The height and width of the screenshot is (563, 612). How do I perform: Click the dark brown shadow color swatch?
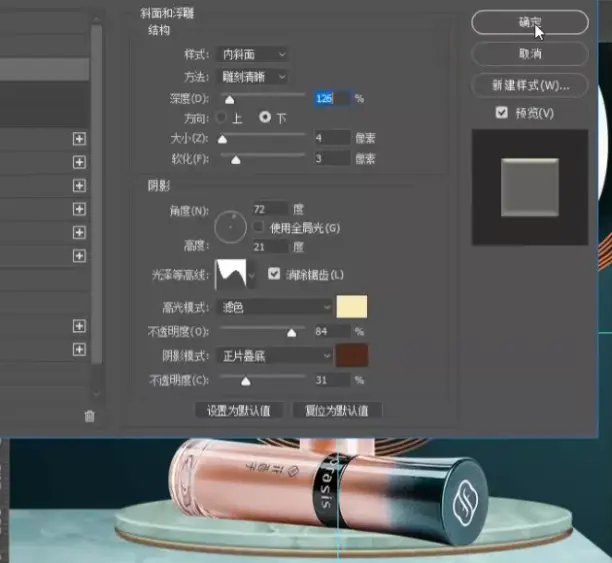pos(352,355)
